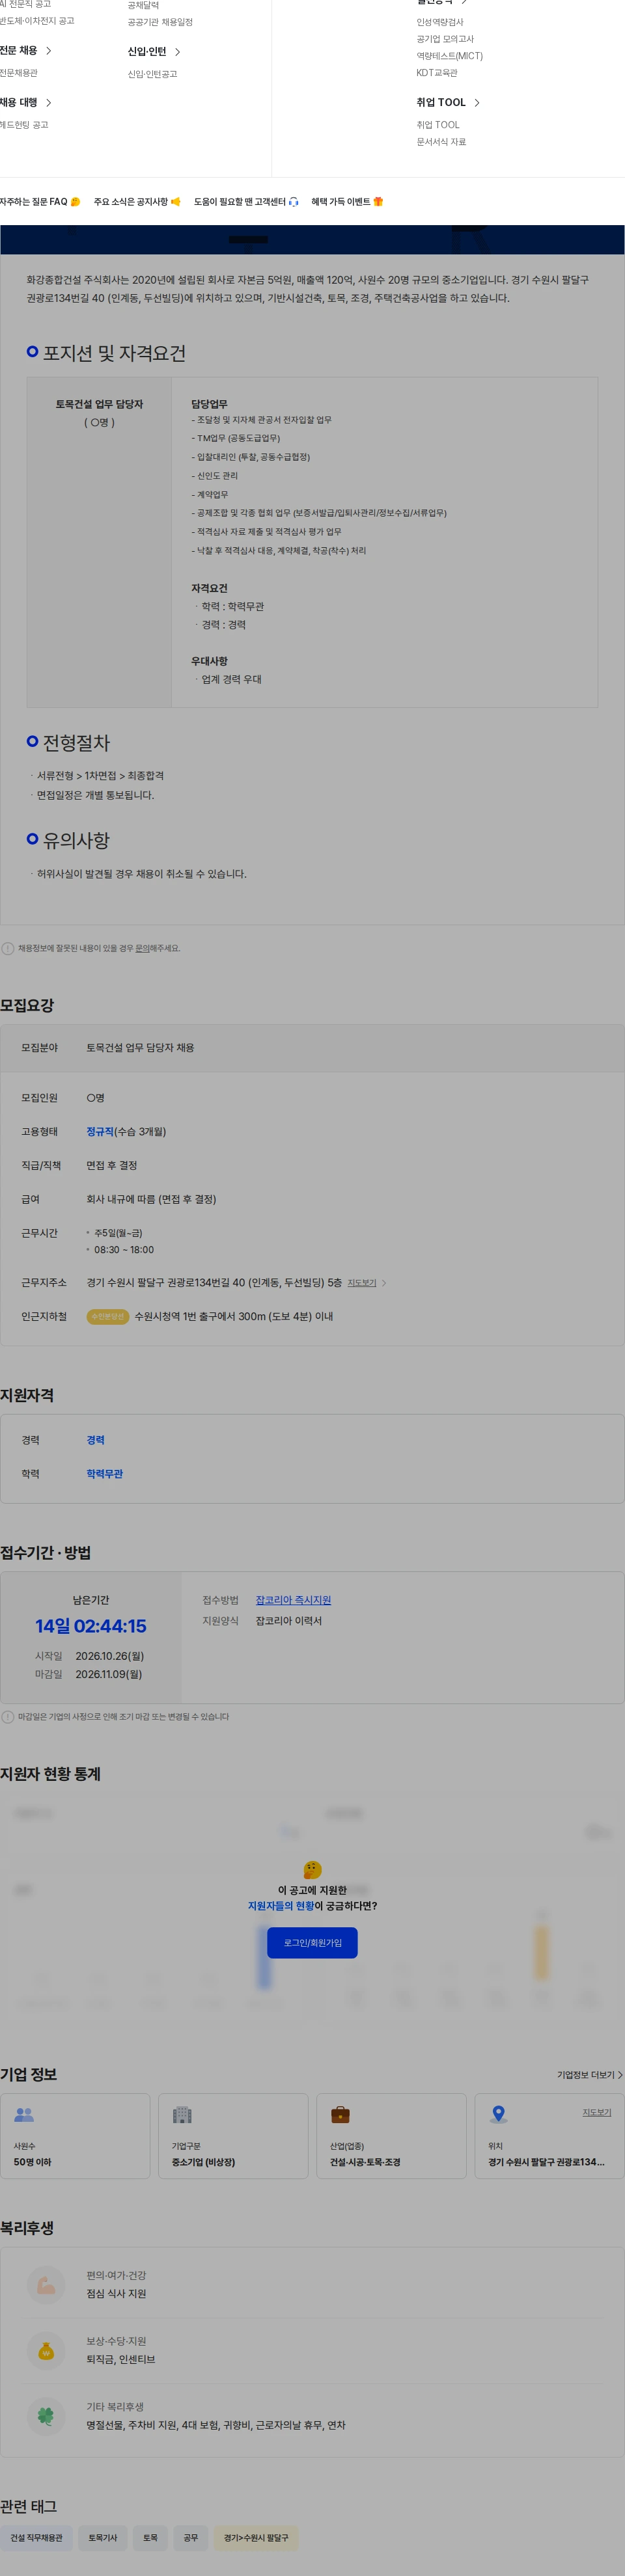625x2576 pixels.
Task: Open the 헤드헌팅 공고 menu entry
Action: [x=24, y=125]
